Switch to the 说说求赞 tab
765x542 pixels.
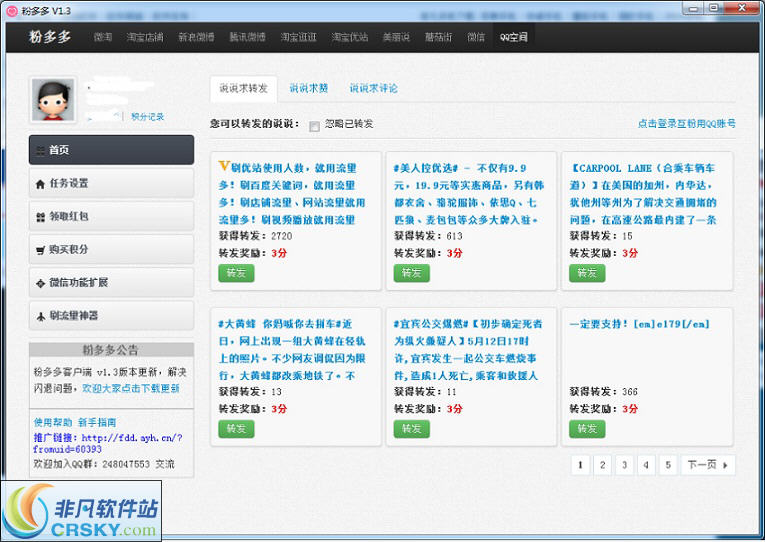[x=308, y=88]
